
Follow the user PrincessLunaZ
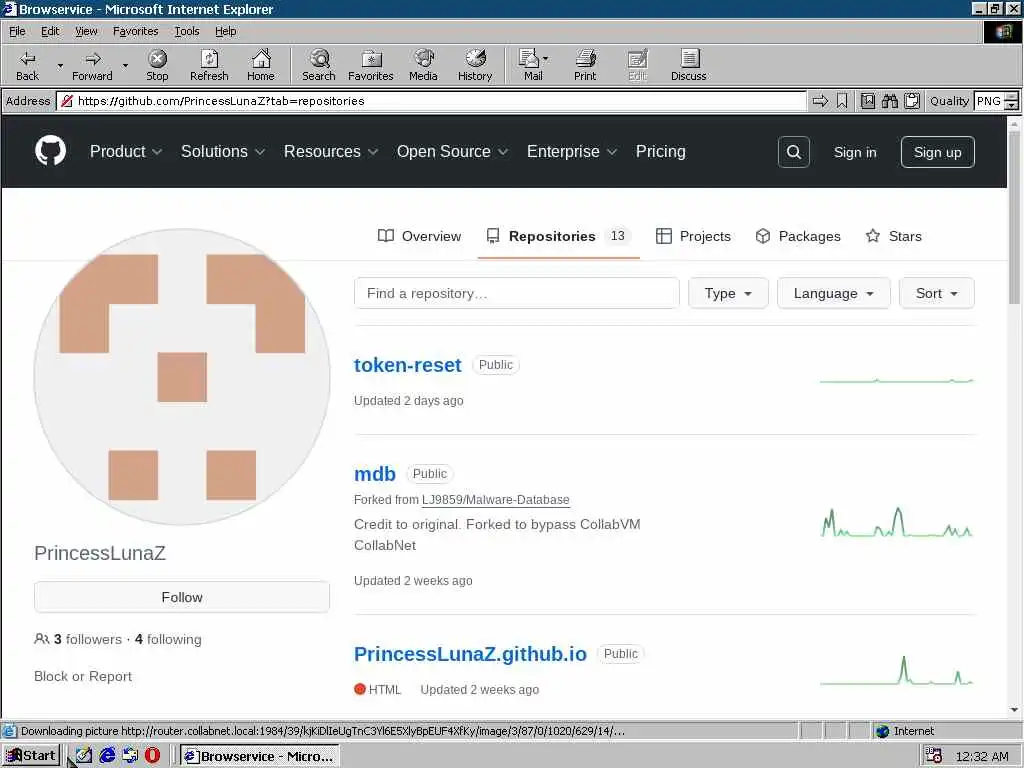coord(182,597)
